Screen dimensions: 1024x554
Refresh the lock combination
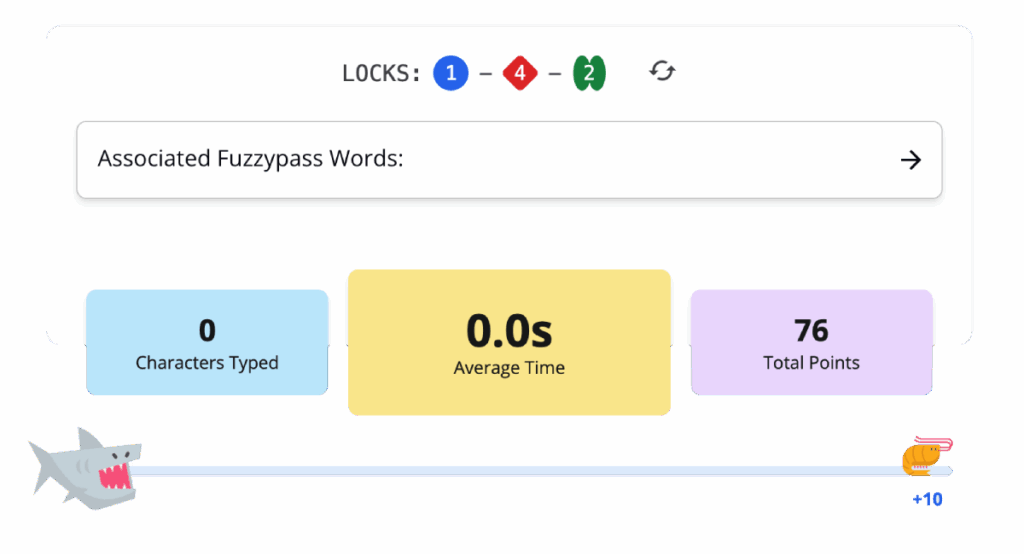click(x=662, y=71)
